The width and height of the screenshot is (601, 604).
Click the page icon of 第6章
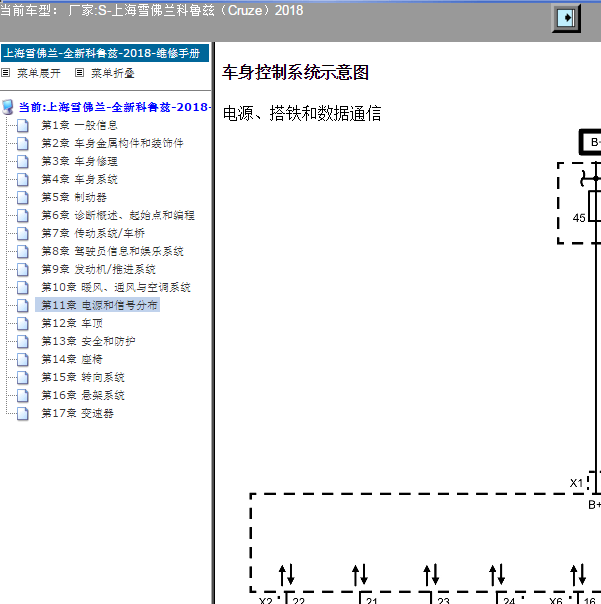[x=23, y=216]
